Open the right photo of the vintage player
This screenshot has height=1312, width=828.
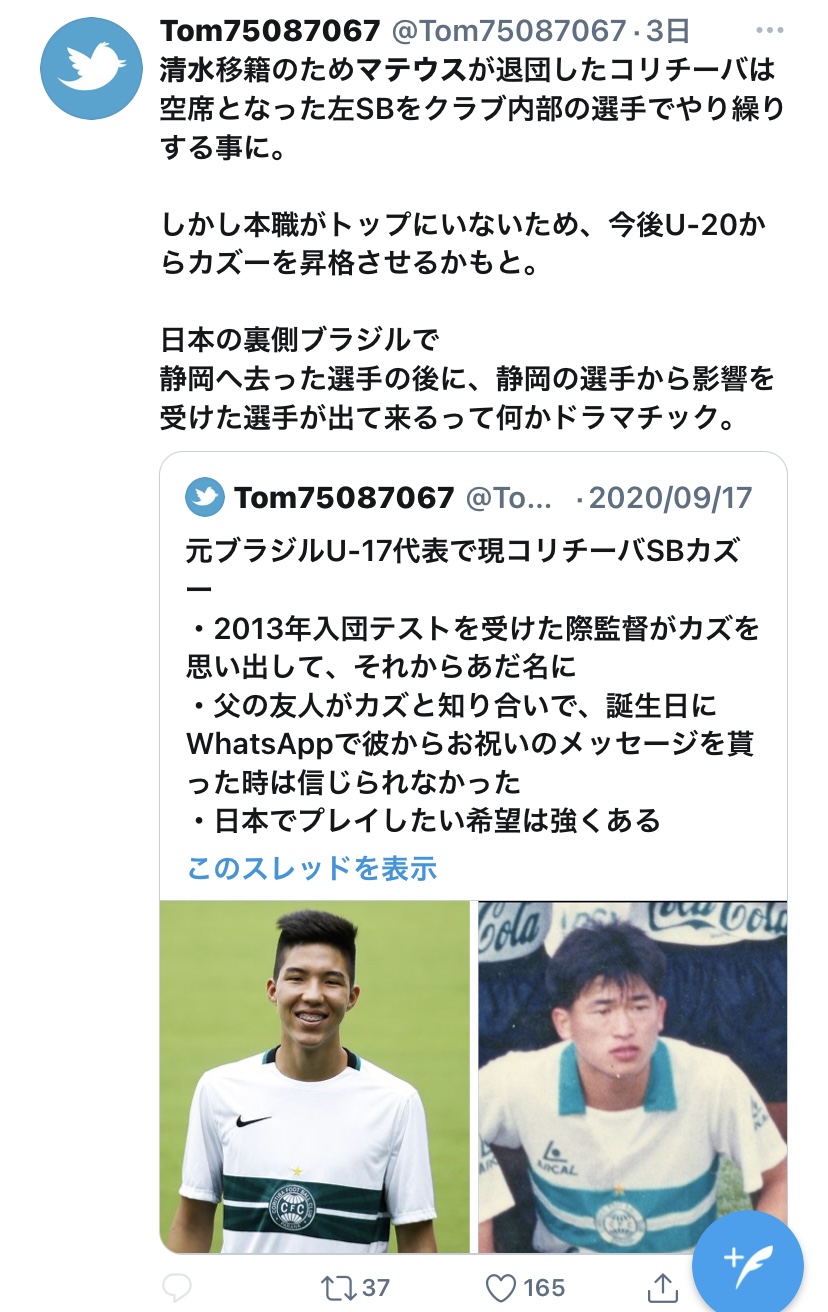pos(632,1077)
